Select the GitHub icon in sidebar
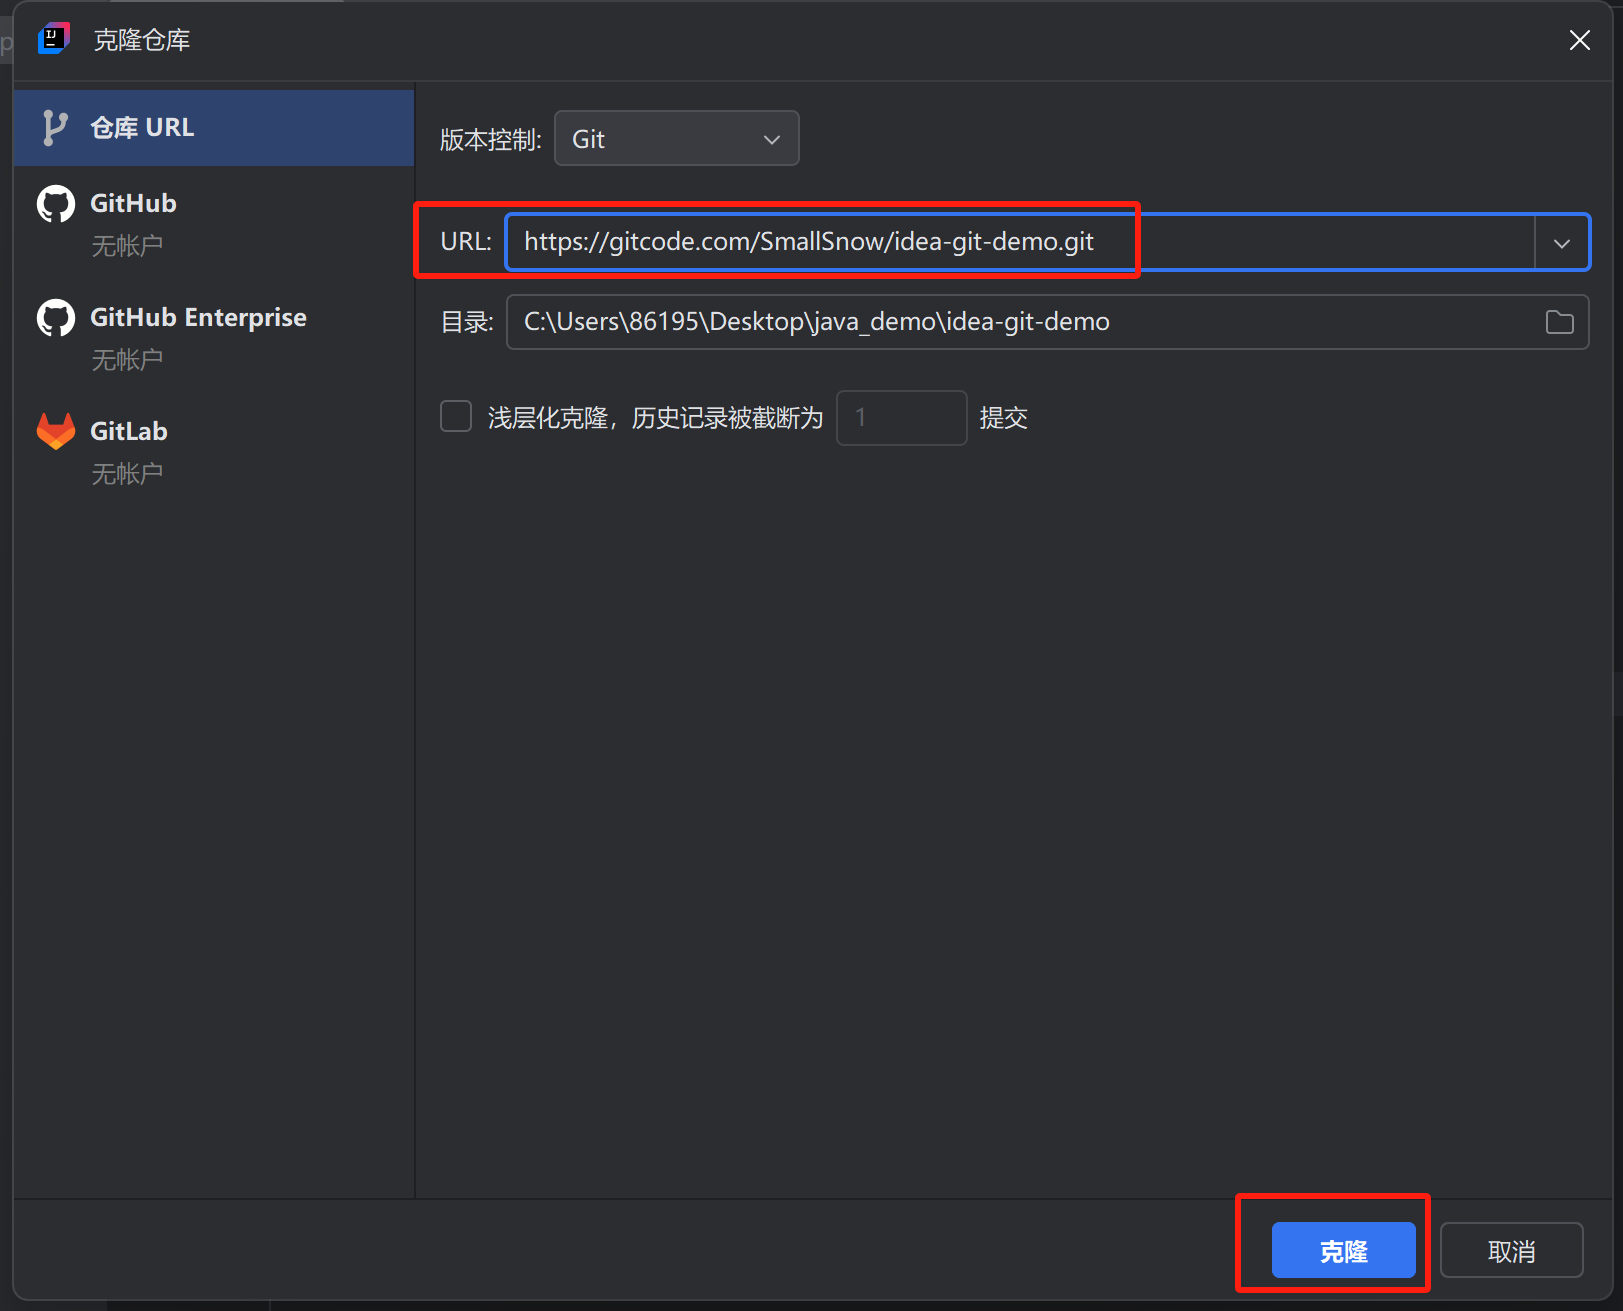The image size is (1623, 1311). [55, 203]
